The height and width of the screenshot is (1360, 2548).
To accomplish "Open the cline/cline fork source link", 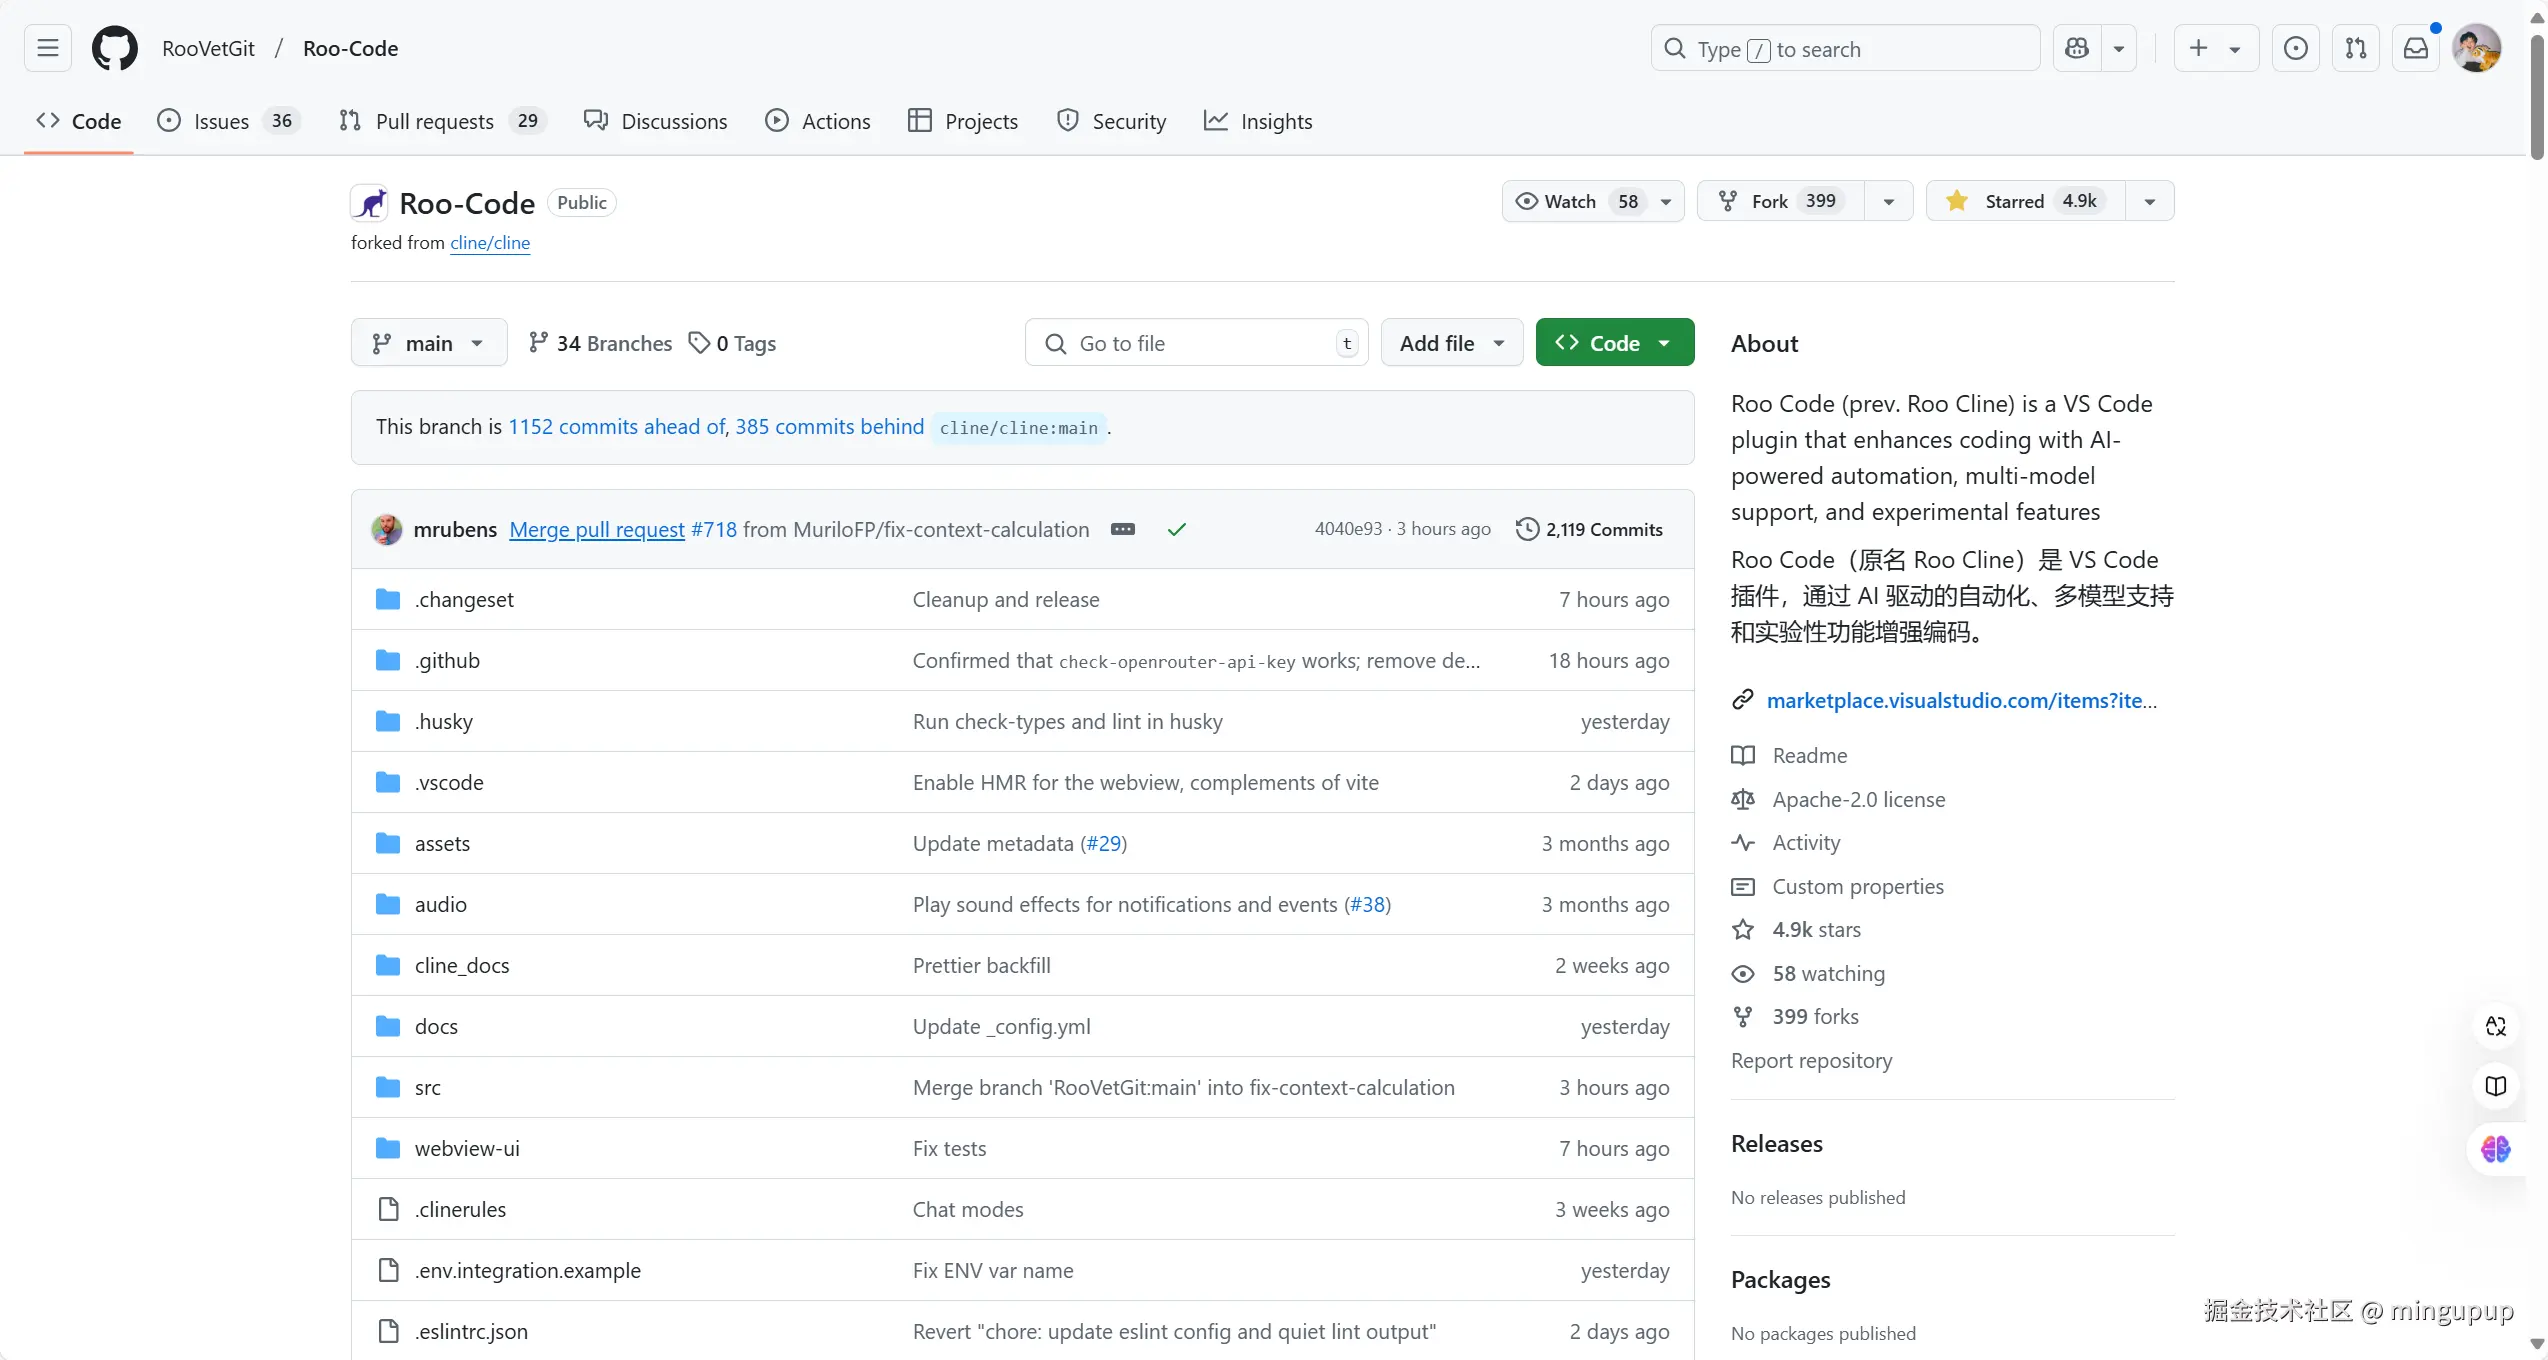I will point(490,243).
